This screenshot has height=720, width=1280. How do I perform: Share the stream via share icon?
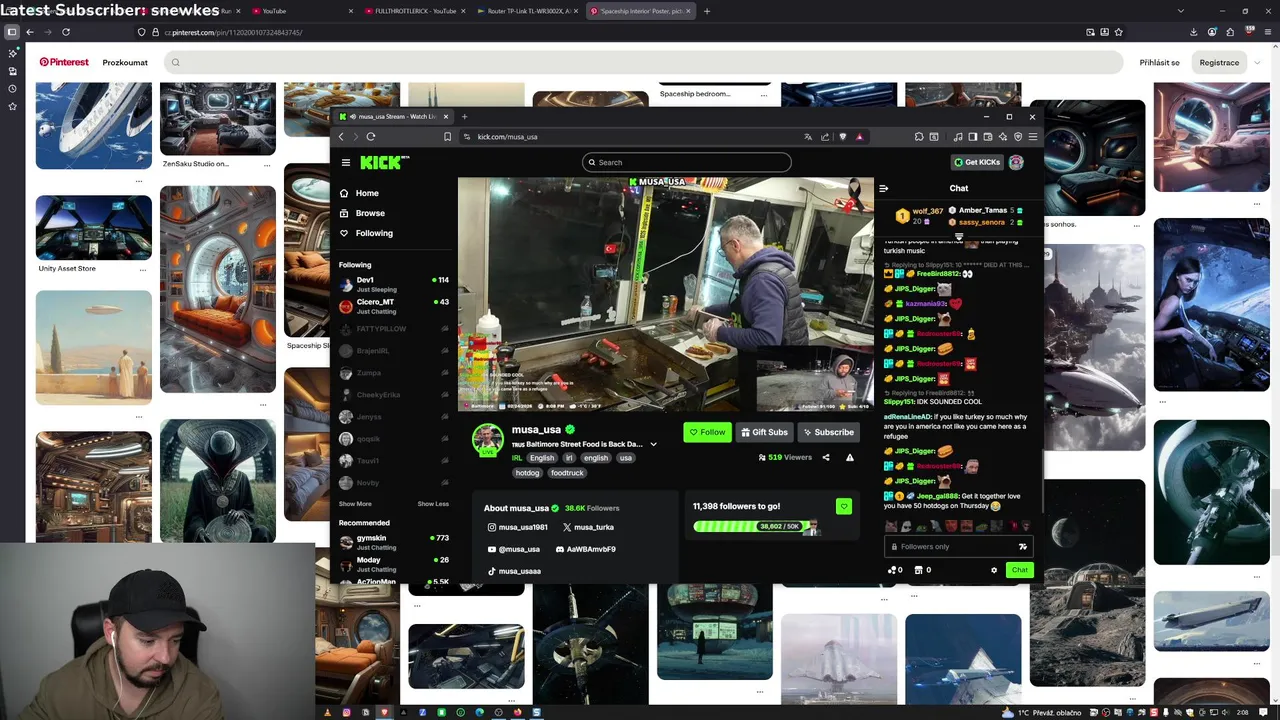(x=826, y=457)
